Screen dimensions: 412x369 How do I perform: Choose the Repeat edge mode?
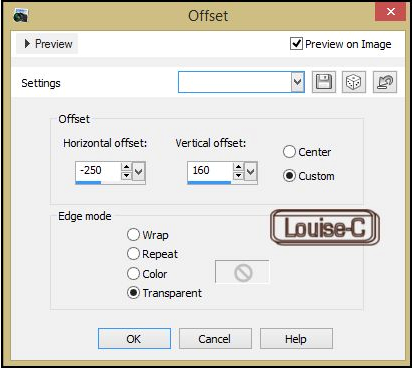tap(133, 254)
